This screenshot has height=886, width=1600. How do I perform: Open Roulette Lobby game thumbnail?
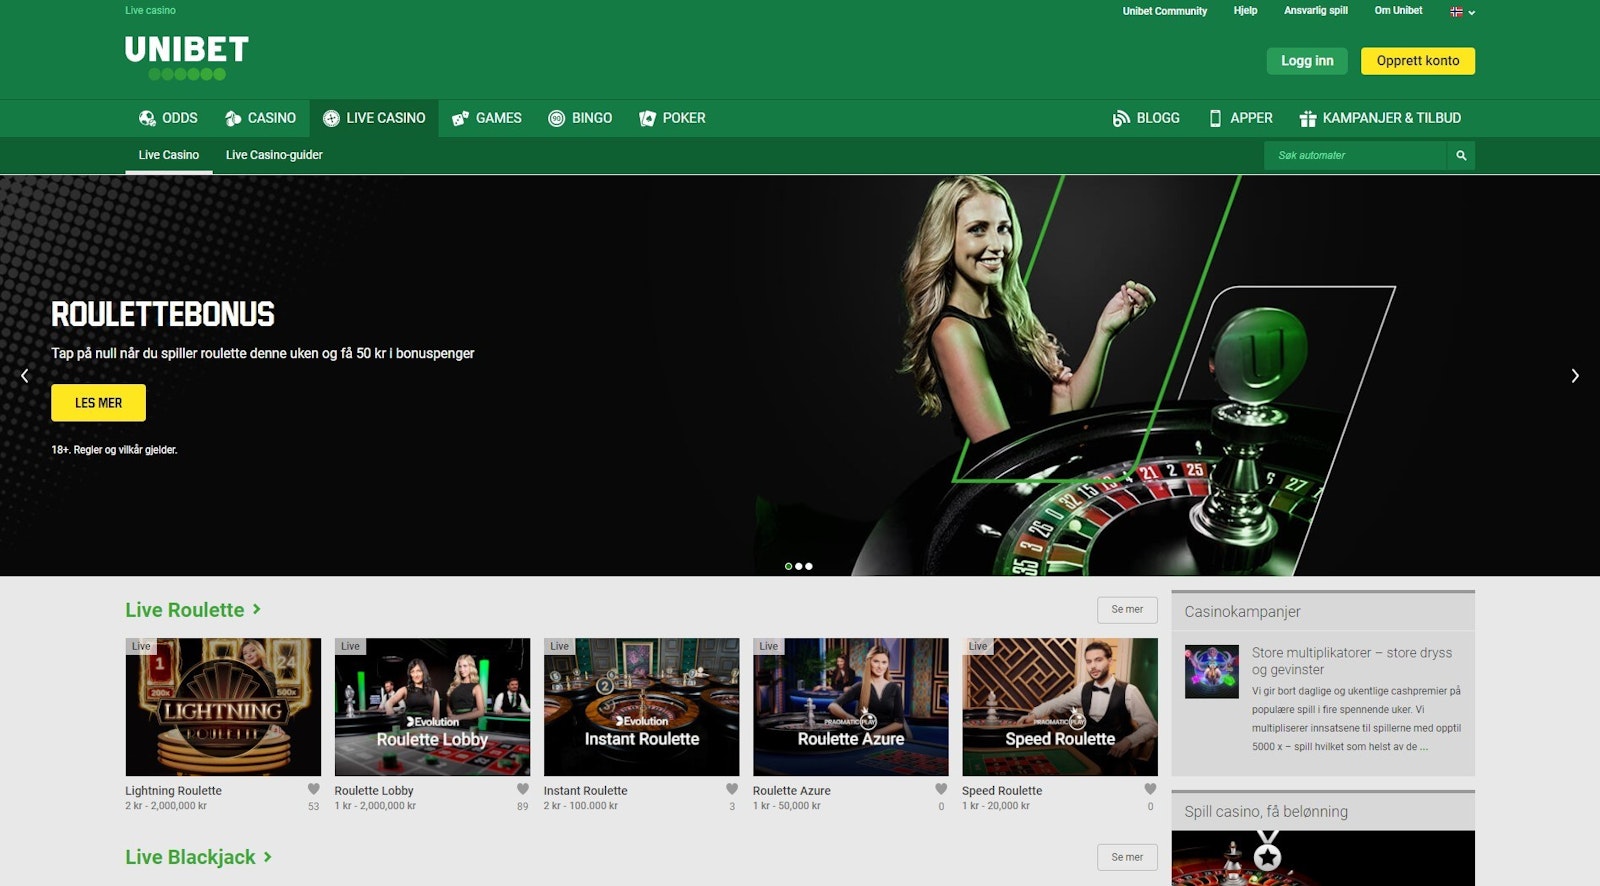coord(432,707)
